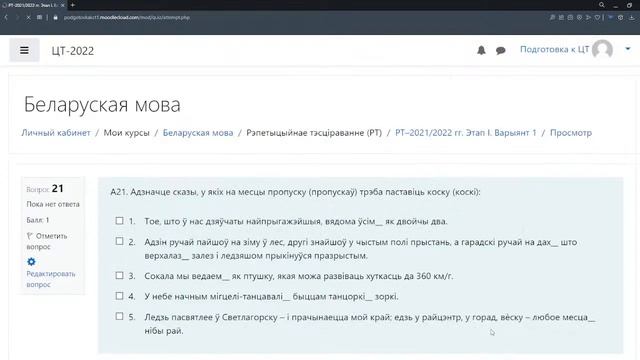Click the Балл: 1 text

(x=38, y=220)
